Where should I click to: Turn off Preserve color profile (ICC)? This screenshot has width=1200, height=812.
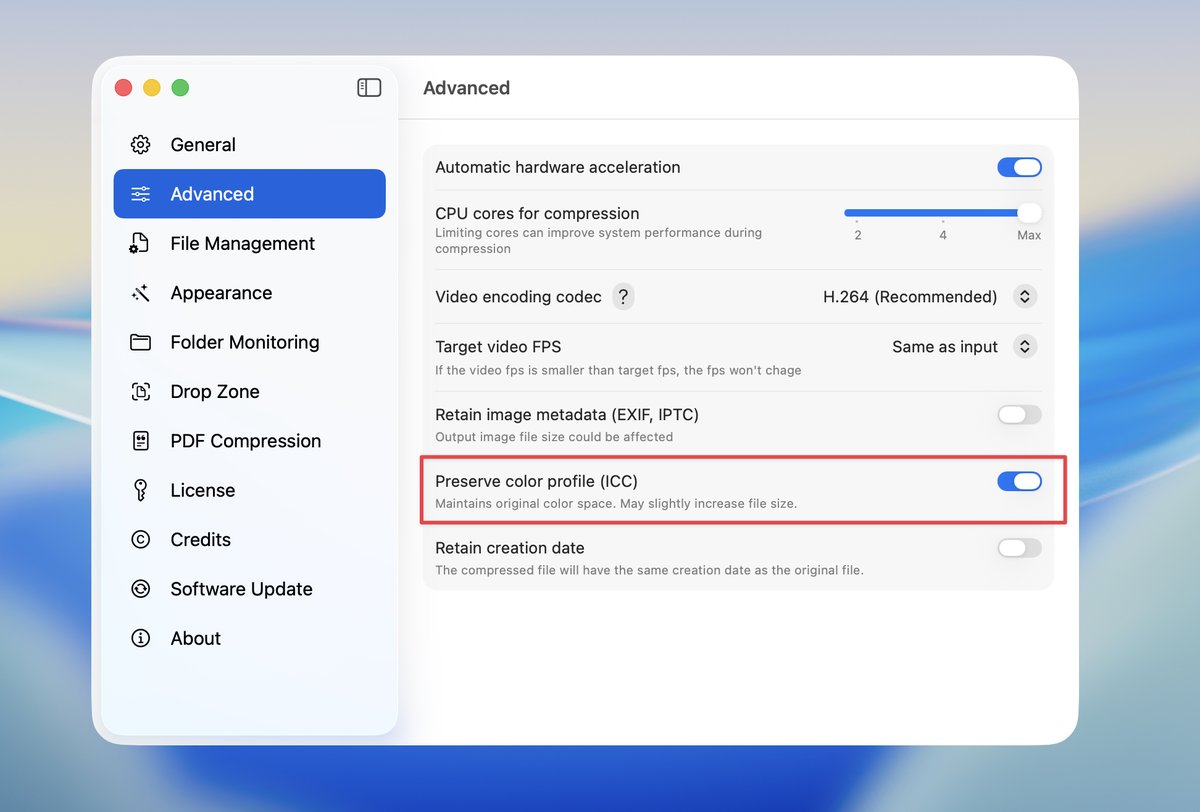(x=1019, y=482)
